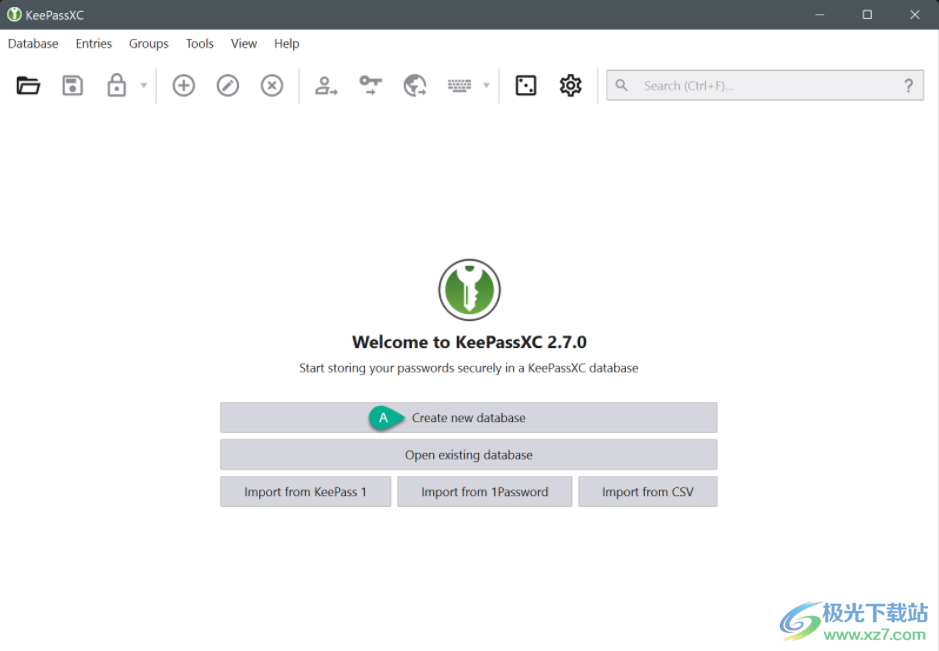Click the Copy password key icon
The height and width of the screenshot is (651, 939).
[371, 86]
